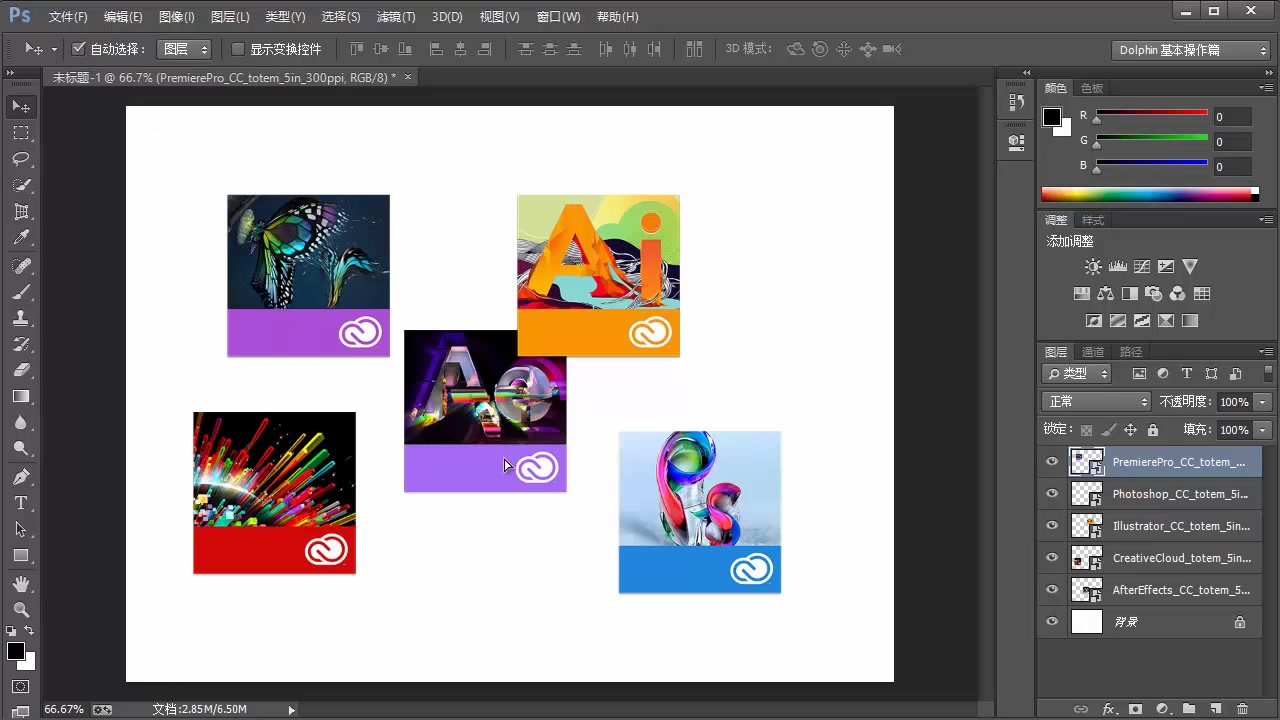Open the 不透明度 slider arrow
The image size is (1280, 720).
pos(1263,401)
